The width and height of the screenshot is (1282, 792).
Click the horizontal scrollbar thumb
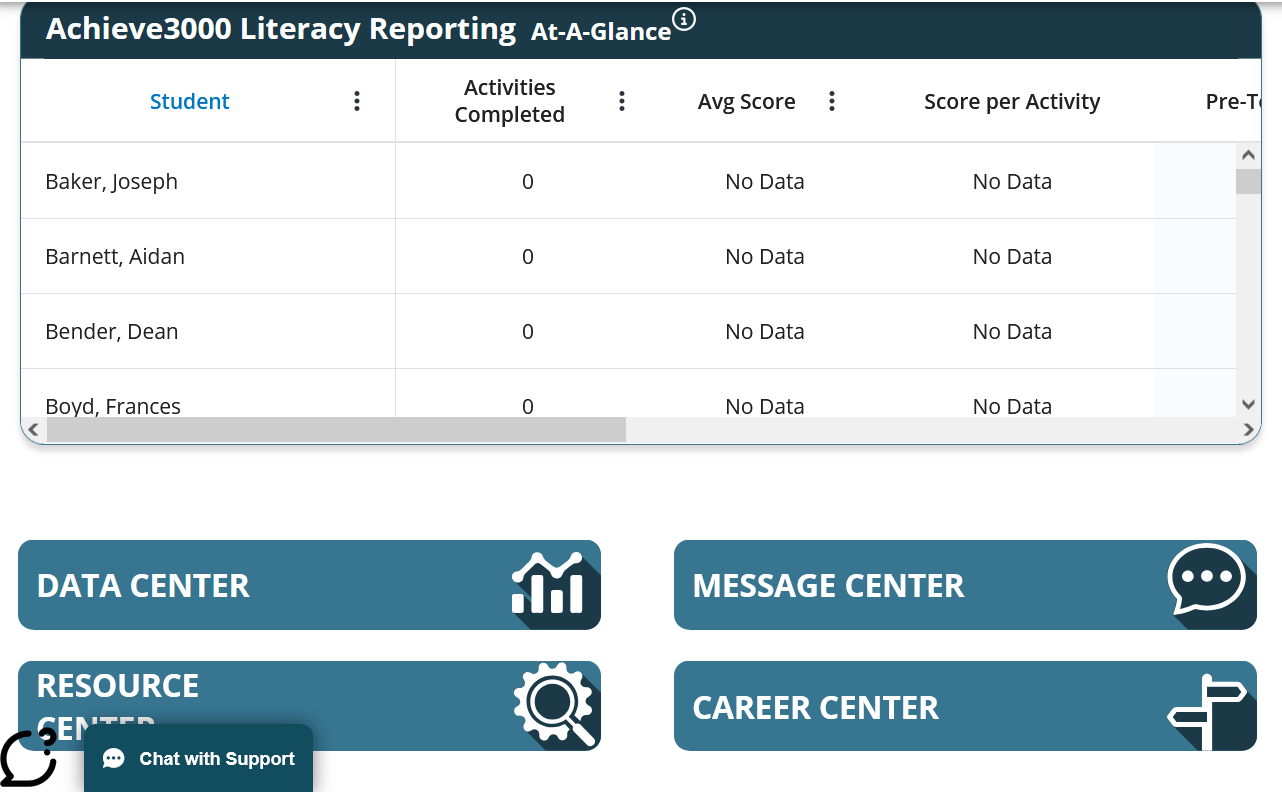coord(335,430)
